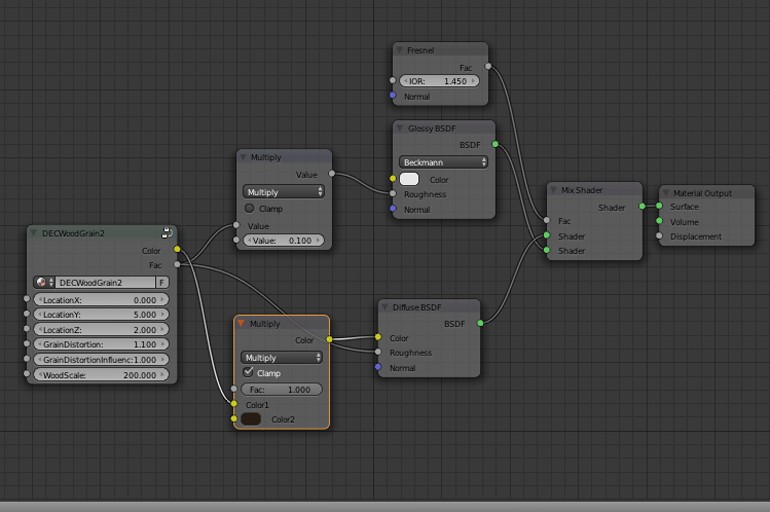Click the yellow Color output socket of DECWoodGrain2
This screenshot has width=770, height=512.
click(x=177, y=249)
